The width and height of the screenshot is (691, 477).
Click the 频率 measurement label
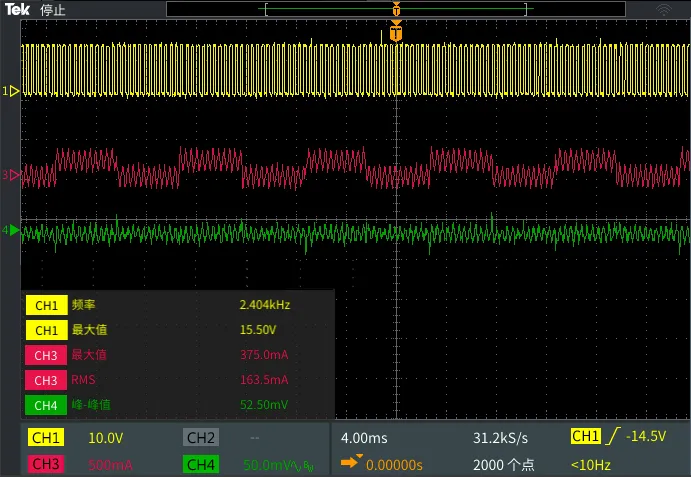[83, 305]
